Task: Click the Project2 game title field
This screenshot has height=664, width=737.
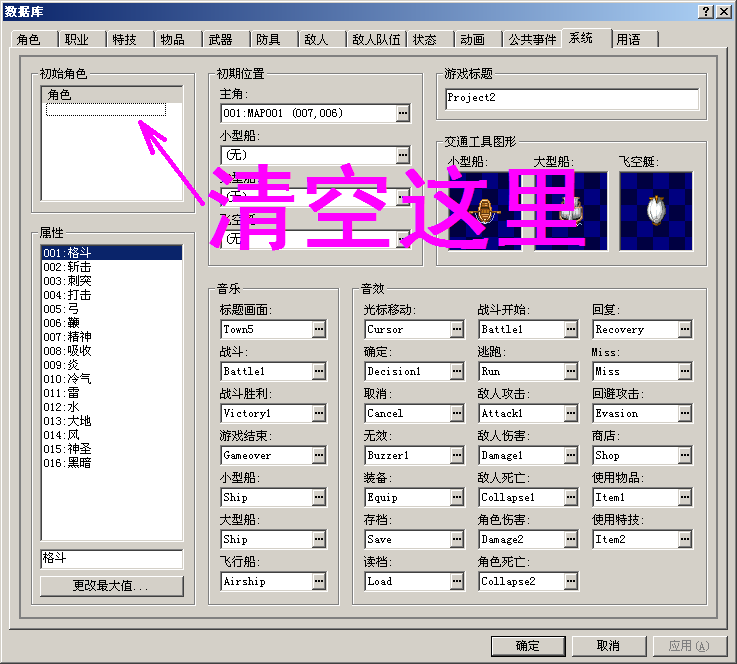Action: point(572,98)
